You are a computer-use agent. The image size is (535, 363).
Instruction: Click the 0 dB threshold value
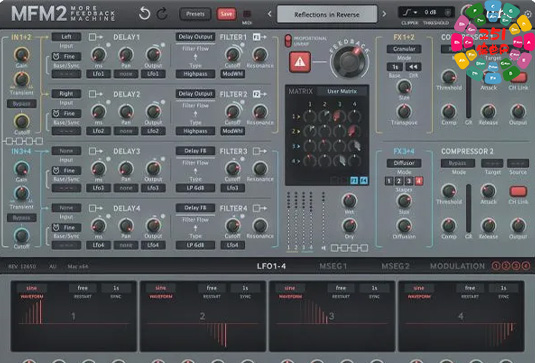tap(430, 12)
